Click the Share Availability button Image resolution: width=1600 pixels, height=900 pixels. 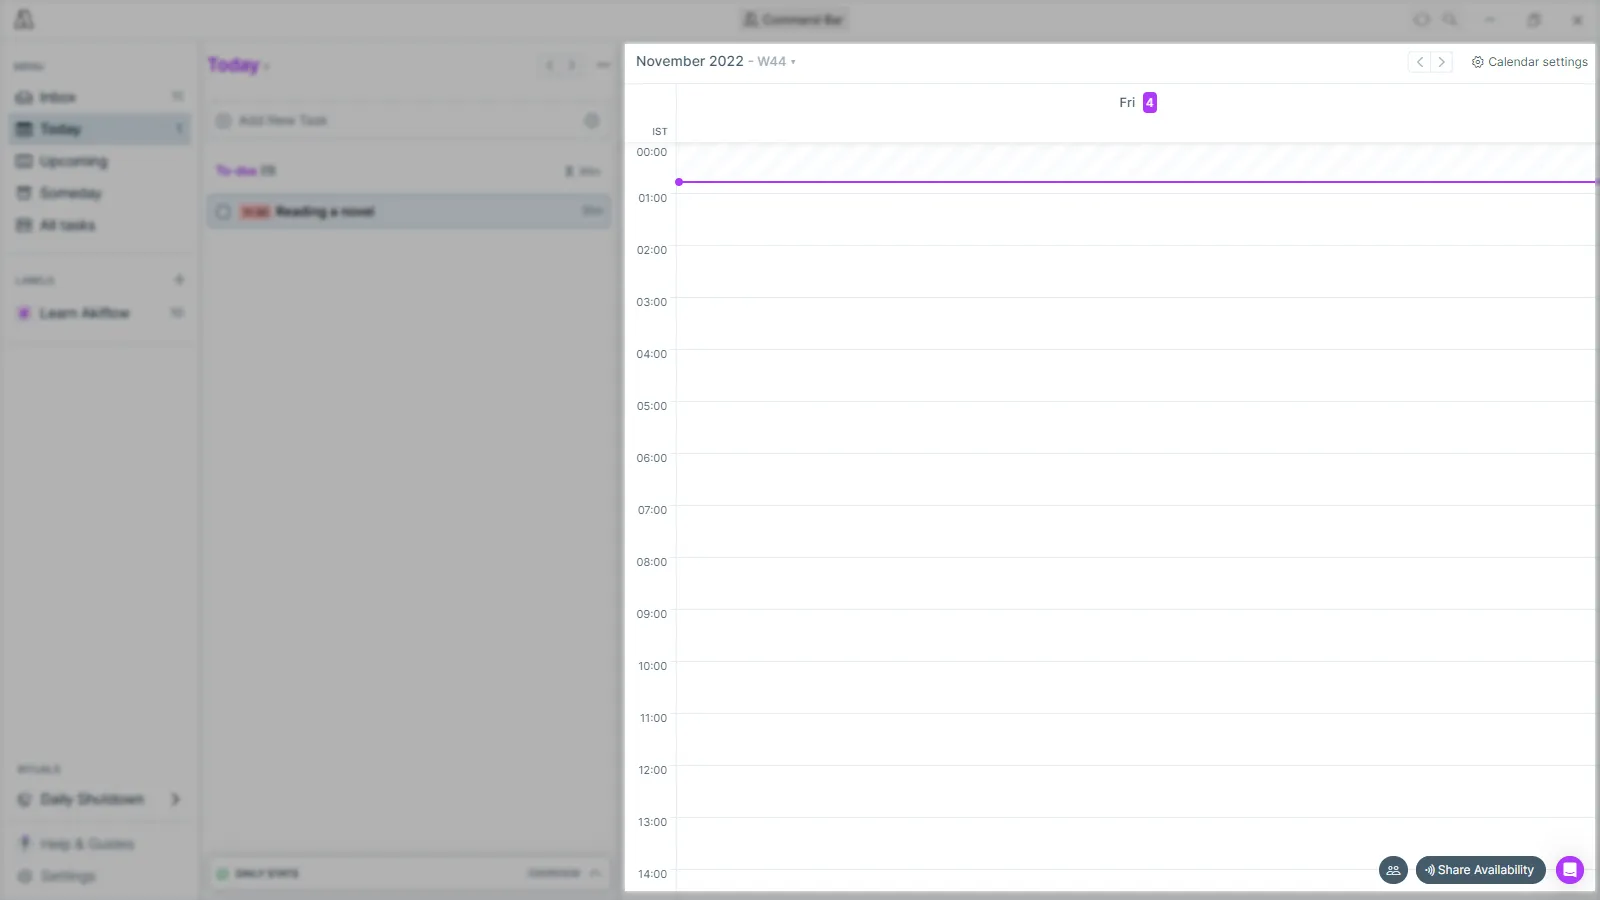tap(1480, 870)
